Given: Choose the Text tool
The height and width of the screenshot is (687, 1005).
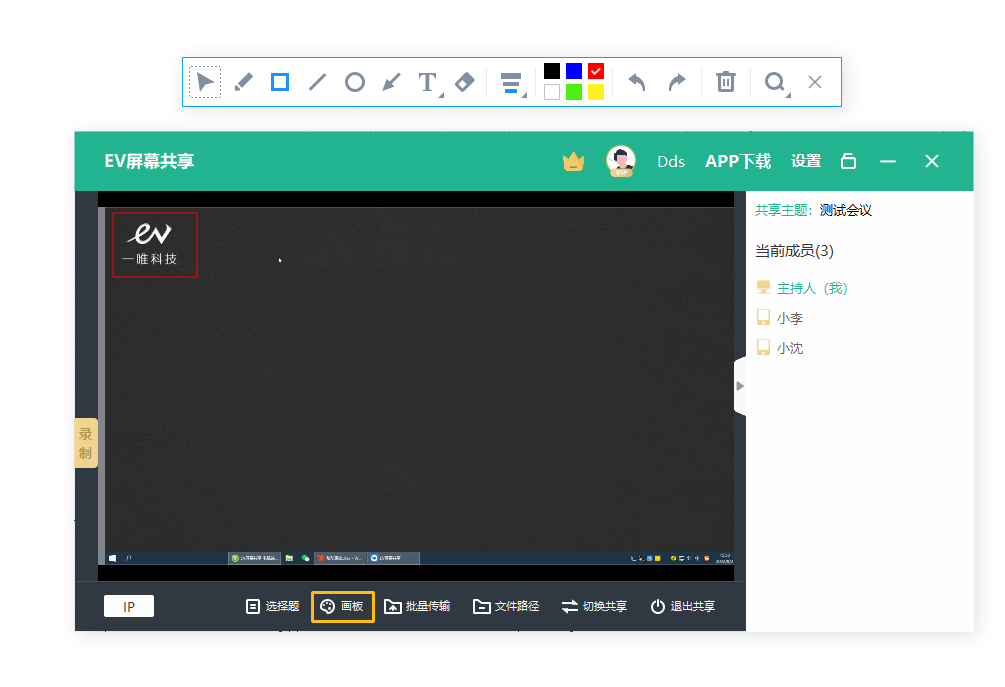Looking at the screenshot, I should tap(425, 81).
